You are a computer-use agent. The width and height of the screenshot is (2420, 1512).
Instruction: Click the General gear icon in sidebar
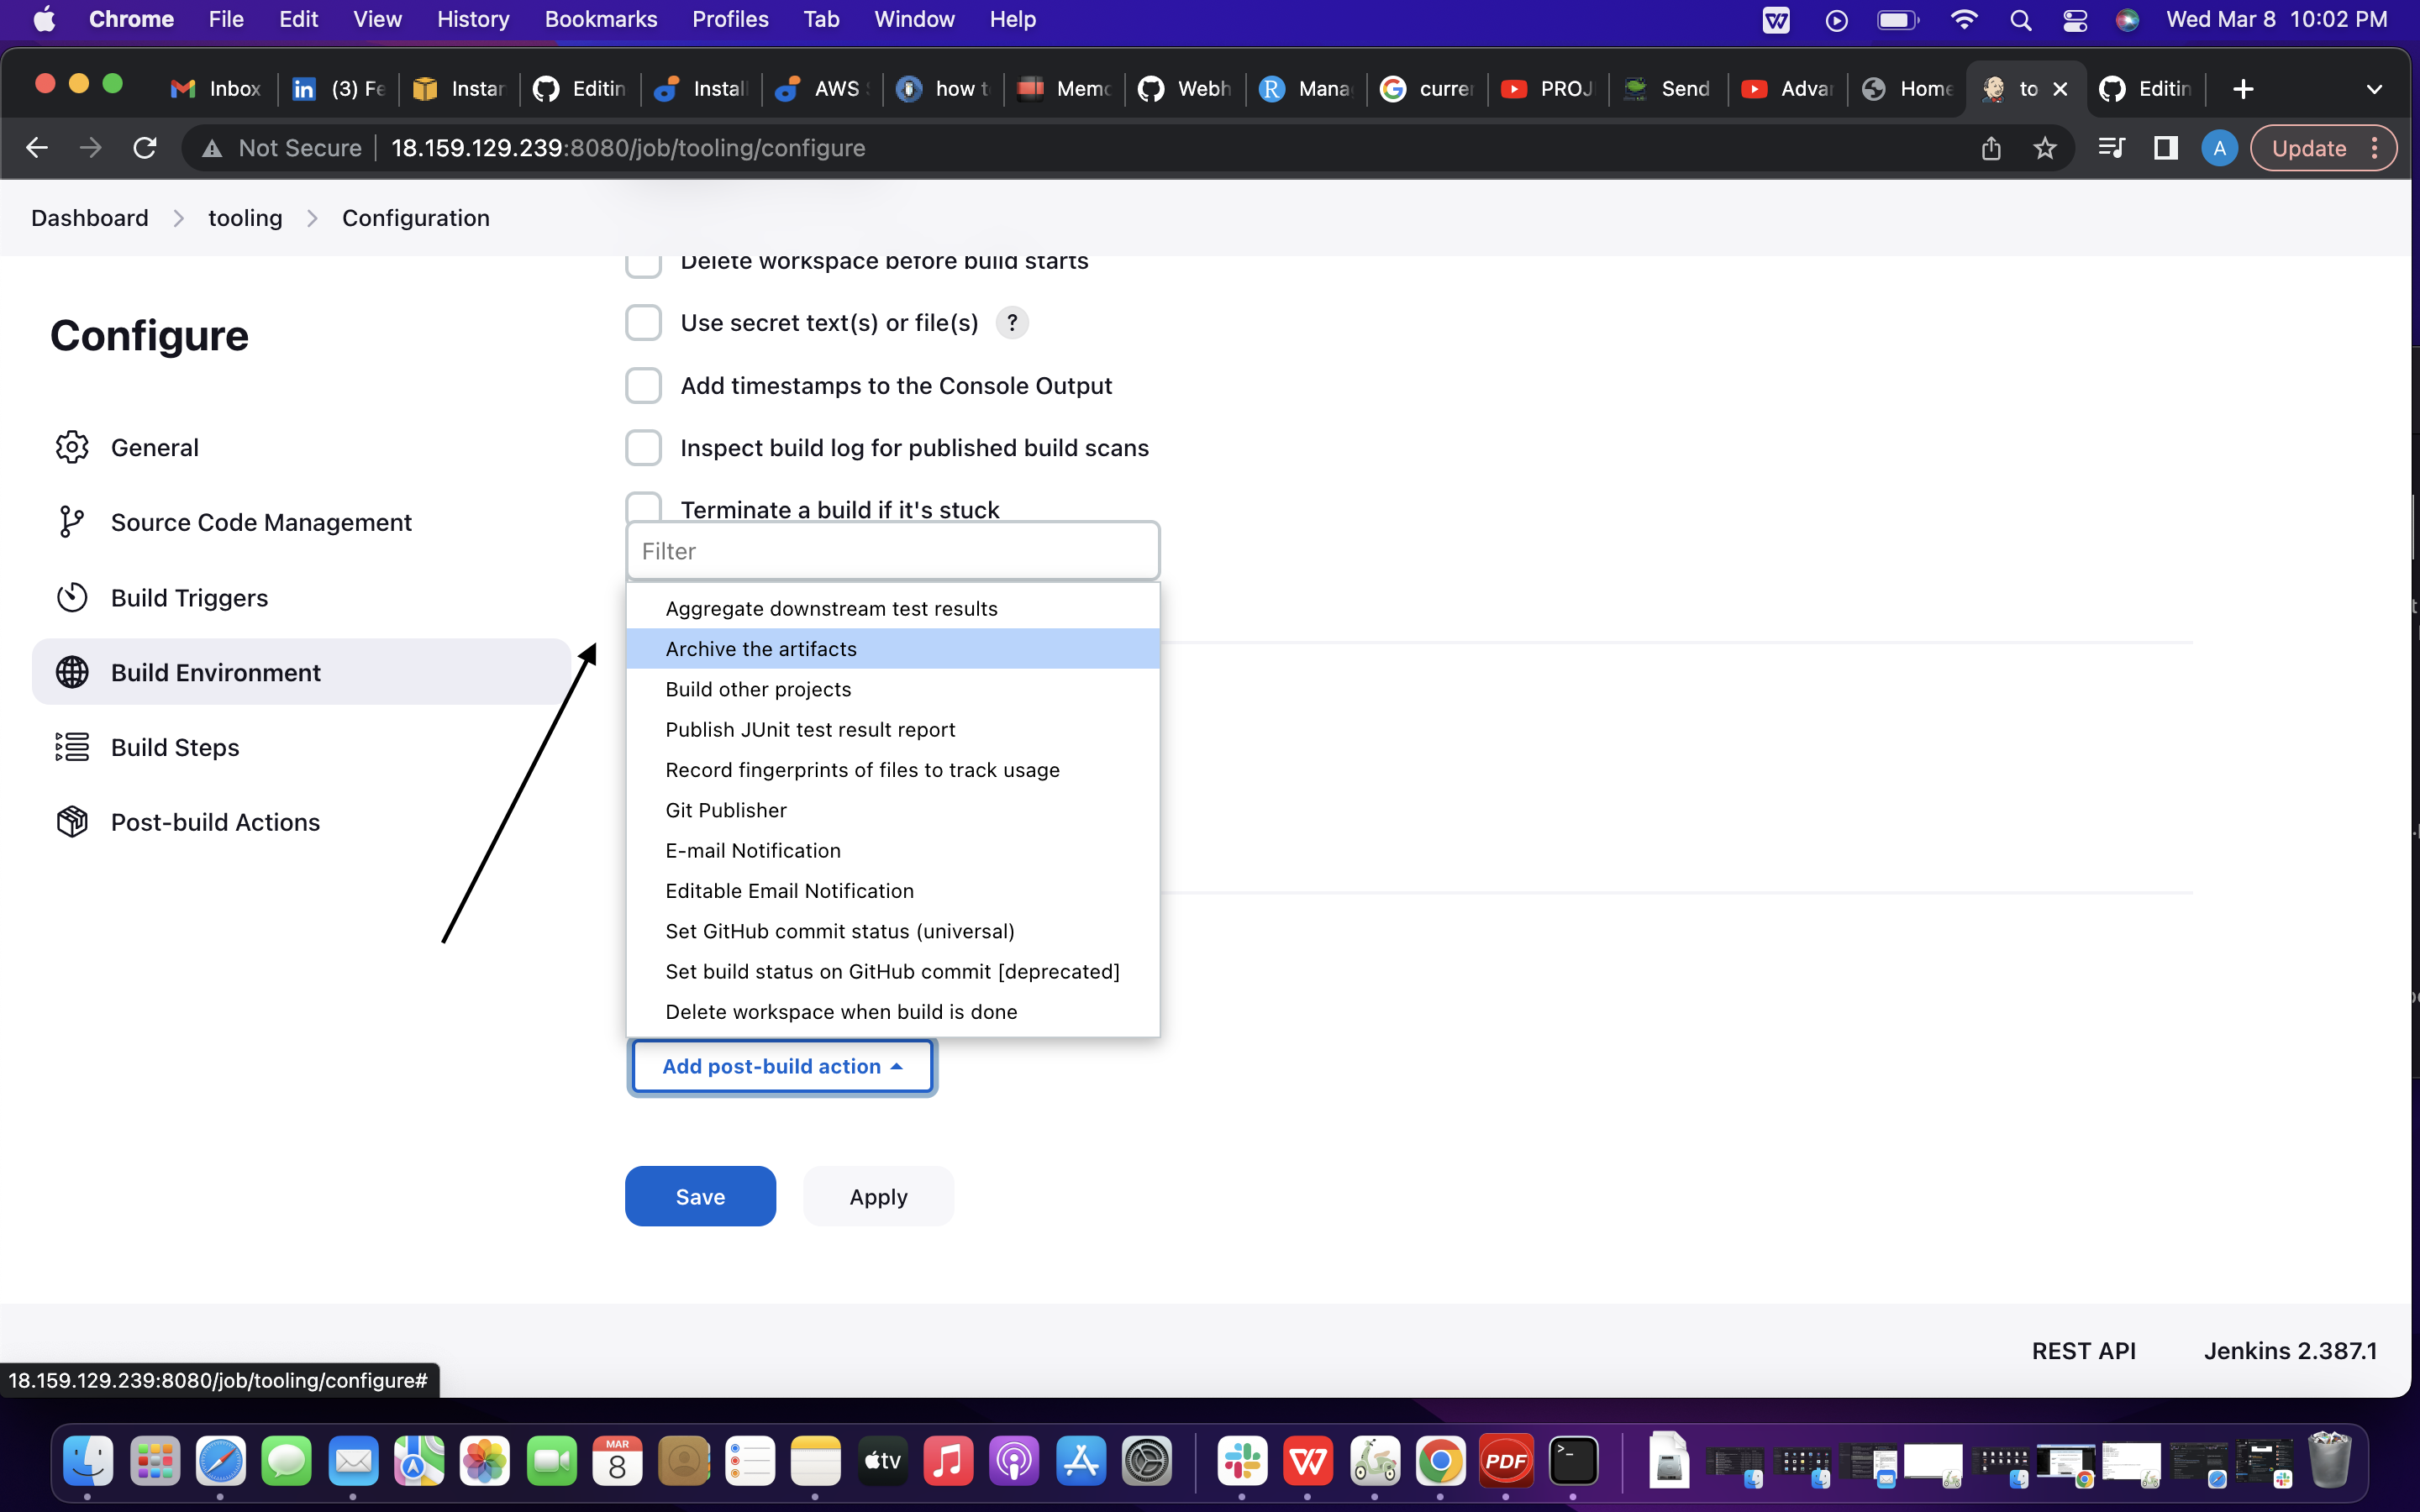tap(72, 447)
